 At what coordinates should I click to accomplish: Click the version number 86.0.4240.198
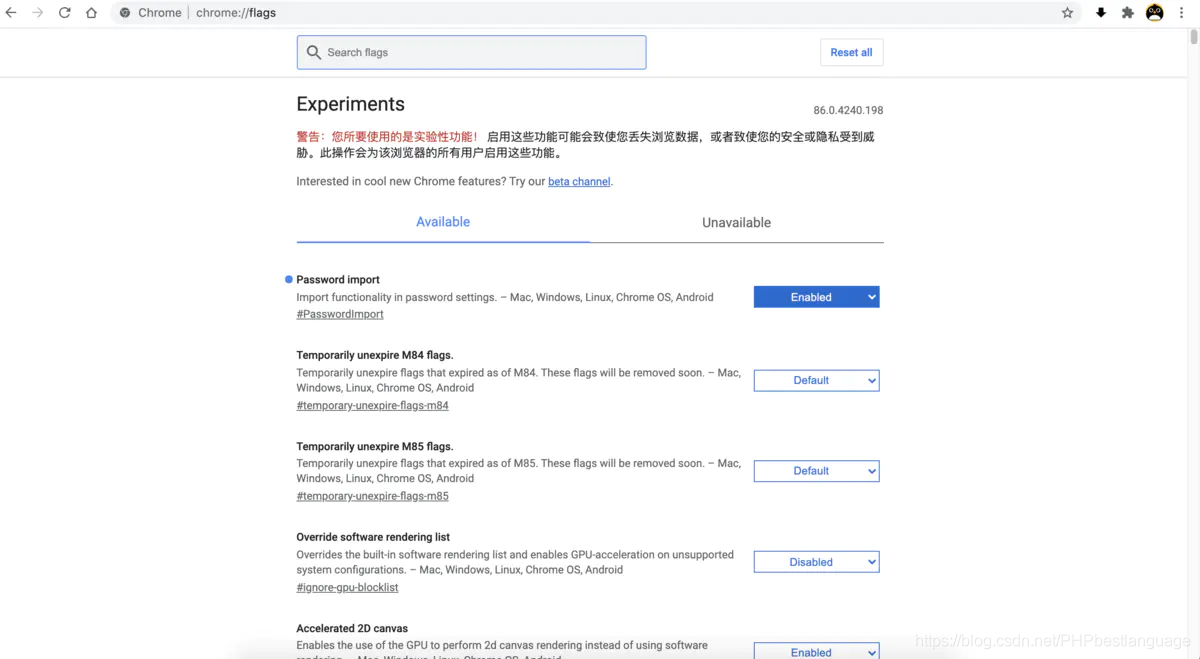(x=848, y=111)
